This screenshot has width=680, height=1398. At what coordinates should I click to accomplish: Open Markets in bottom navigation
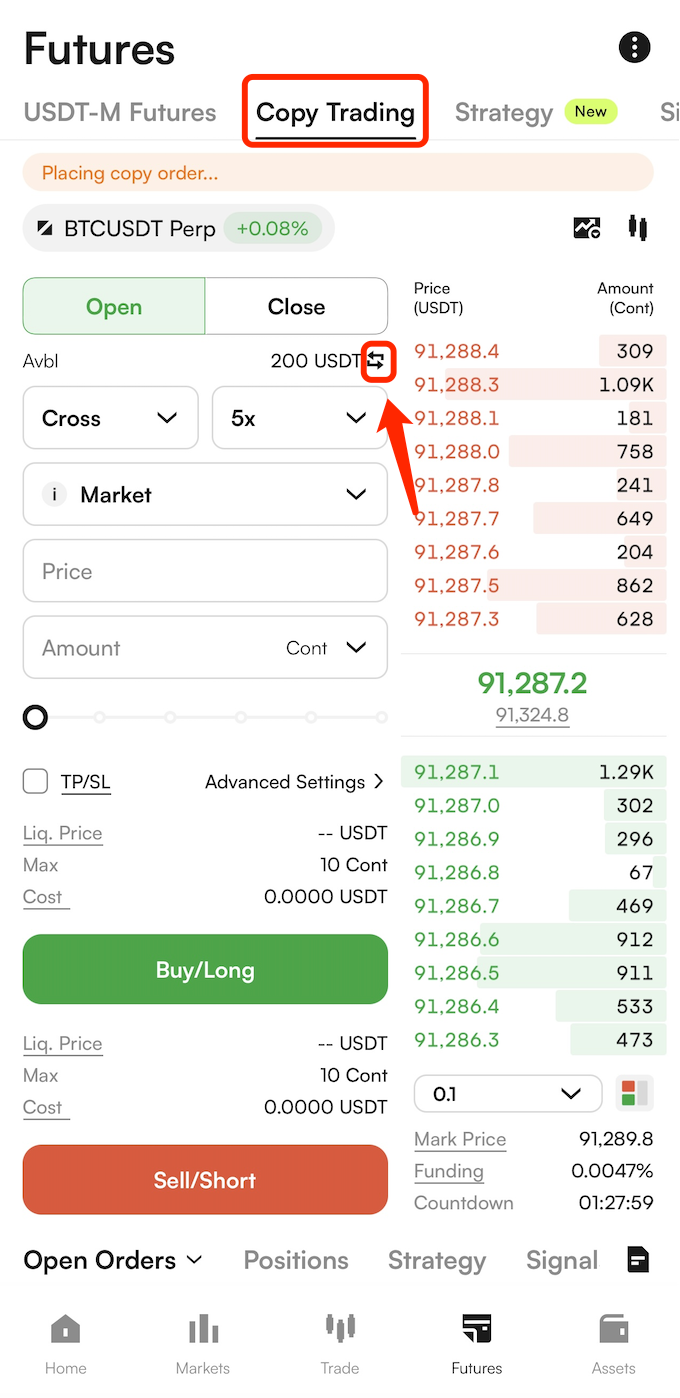tap(203, 1344)
